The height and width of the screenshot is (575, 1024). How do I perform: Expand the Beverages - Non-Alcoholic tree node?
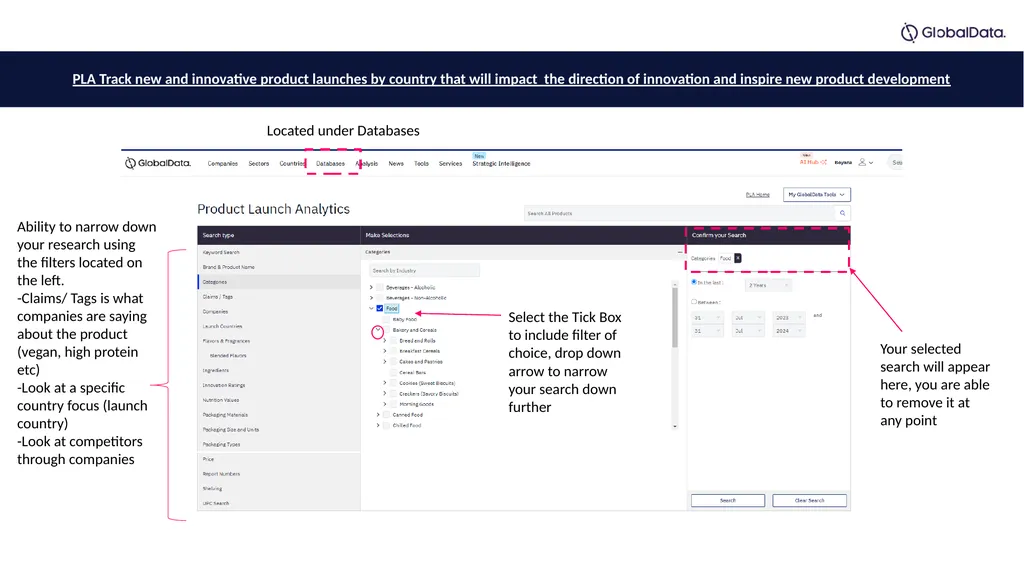[372, 298]
